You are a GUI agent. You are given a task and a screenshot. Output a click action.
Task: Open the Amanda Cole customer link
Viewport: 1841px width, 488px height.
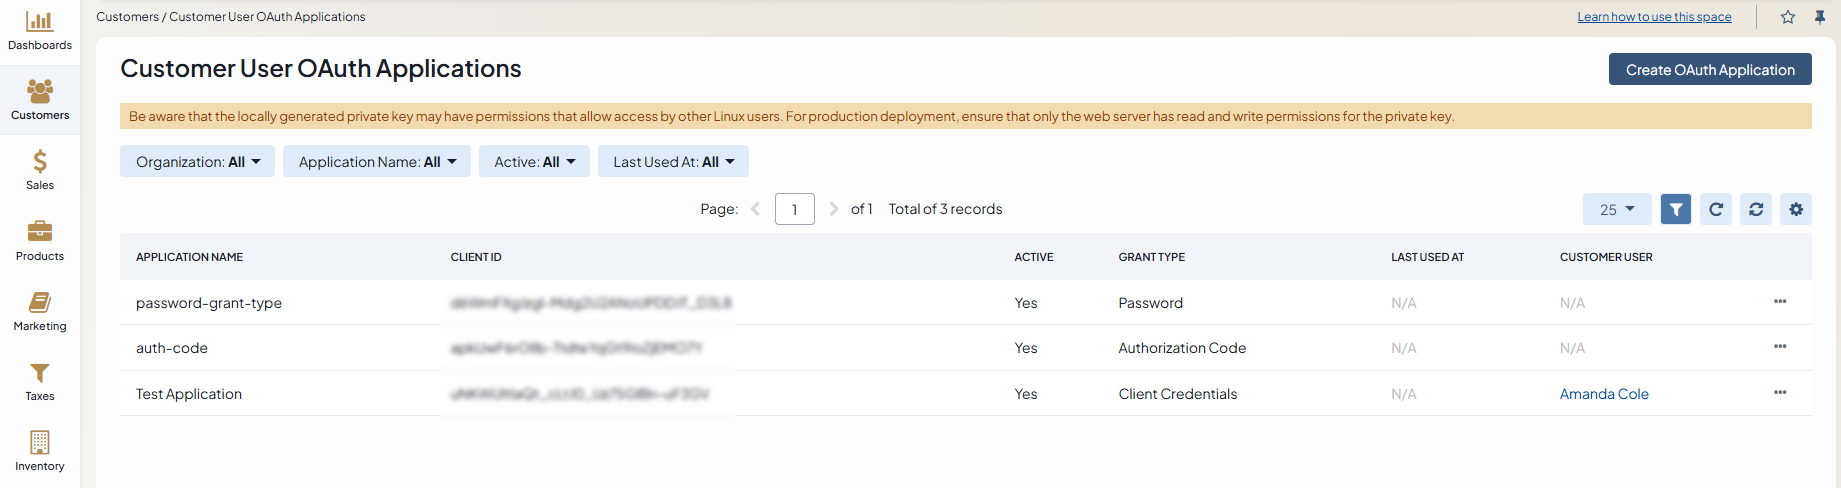pos(1604,394)
